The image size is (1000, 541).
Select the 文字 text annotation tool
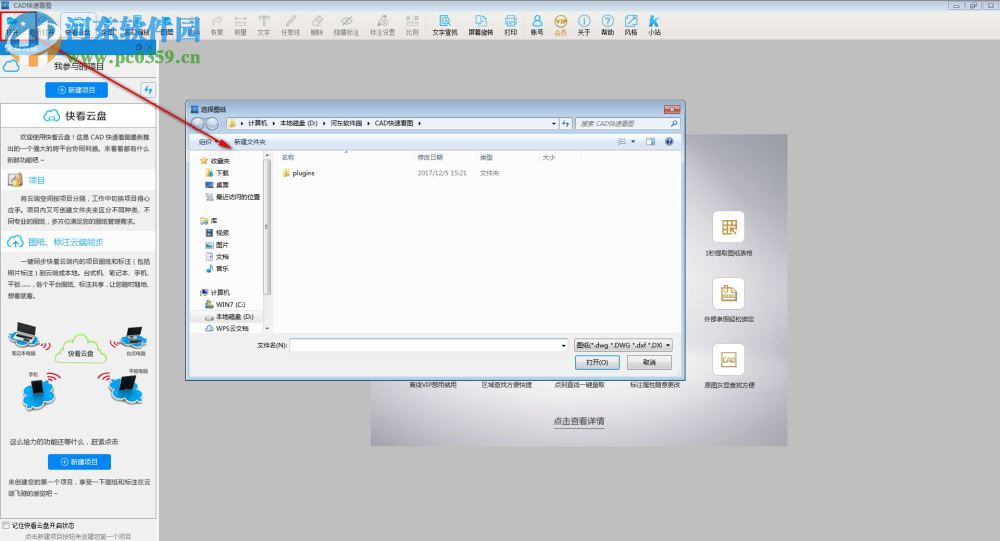pos(264,26)
